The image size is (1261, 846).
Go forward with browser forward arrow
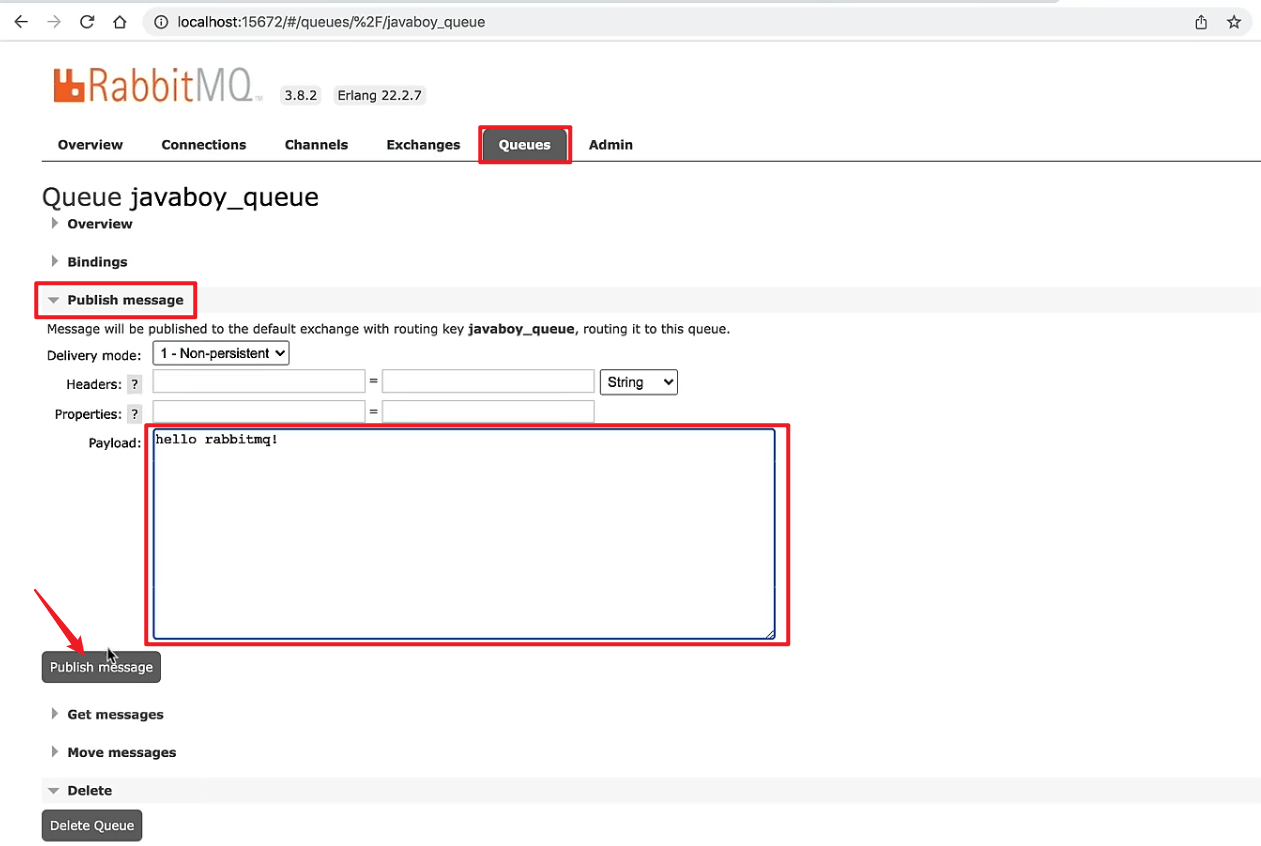coord(54,21)
